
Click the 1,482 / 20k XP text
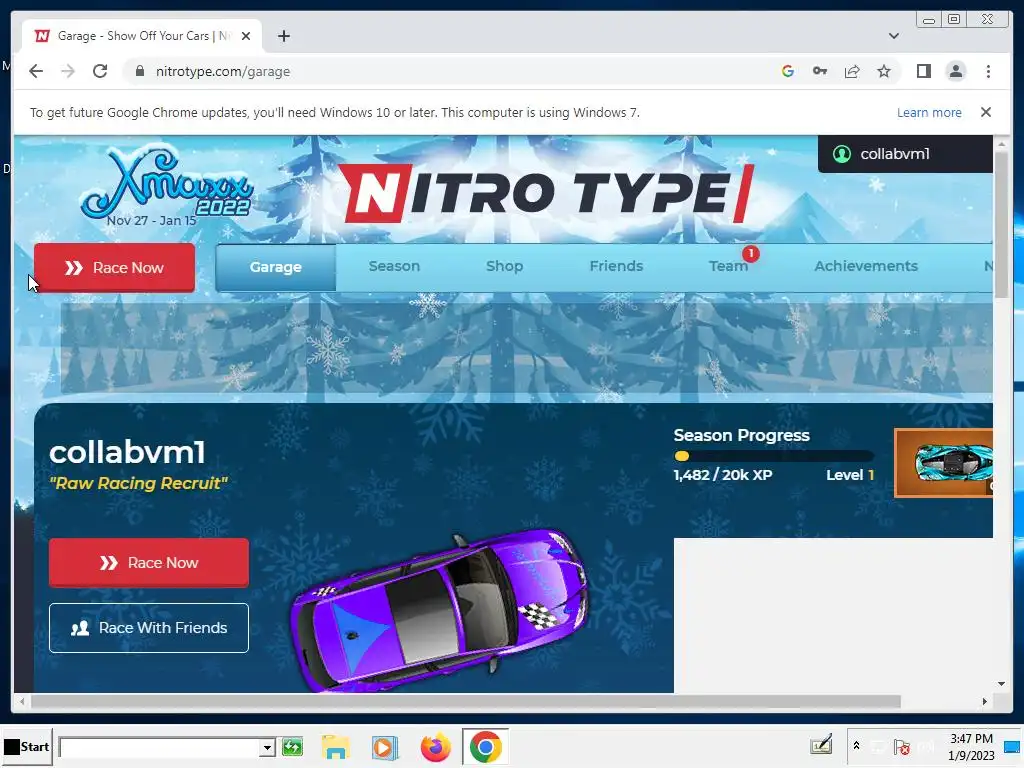723,475
